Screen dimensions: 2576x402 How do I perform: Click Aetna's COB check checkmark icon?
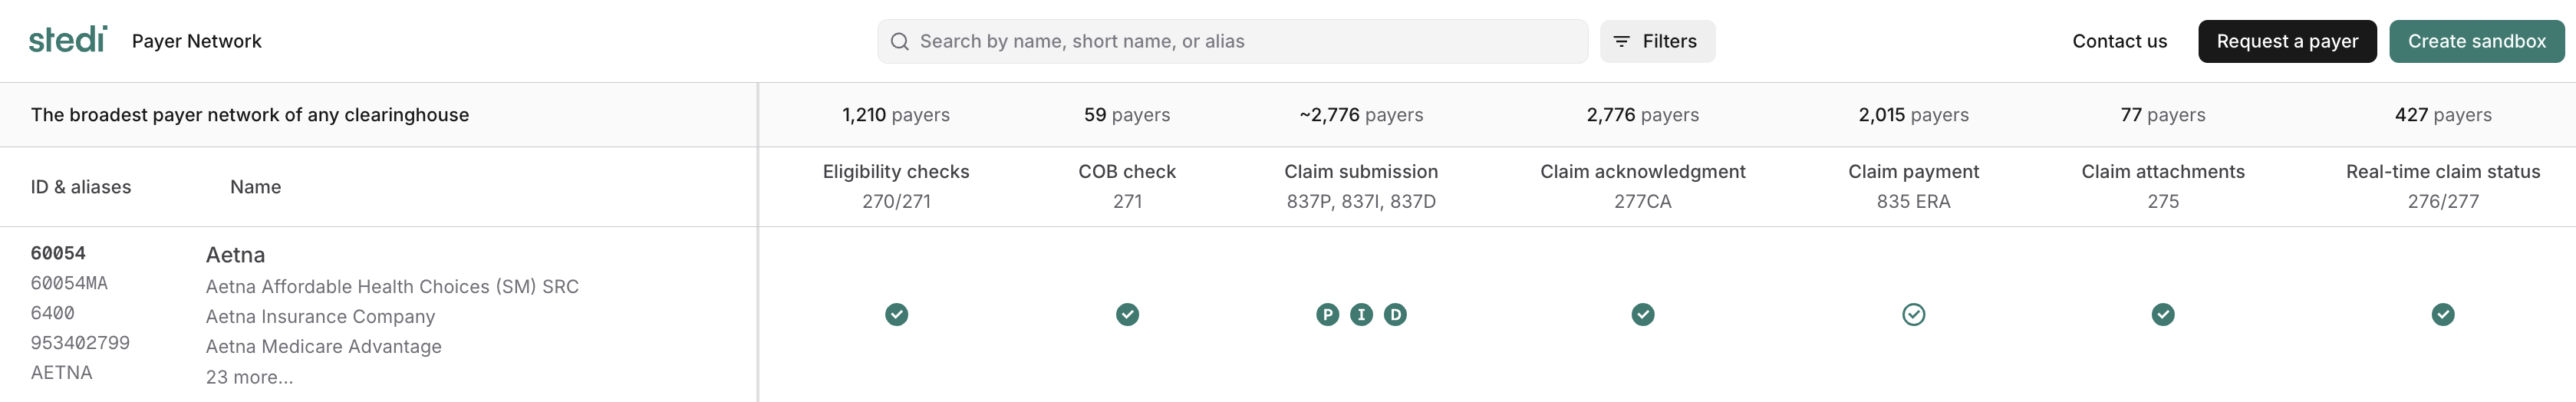coord(1127,314)
